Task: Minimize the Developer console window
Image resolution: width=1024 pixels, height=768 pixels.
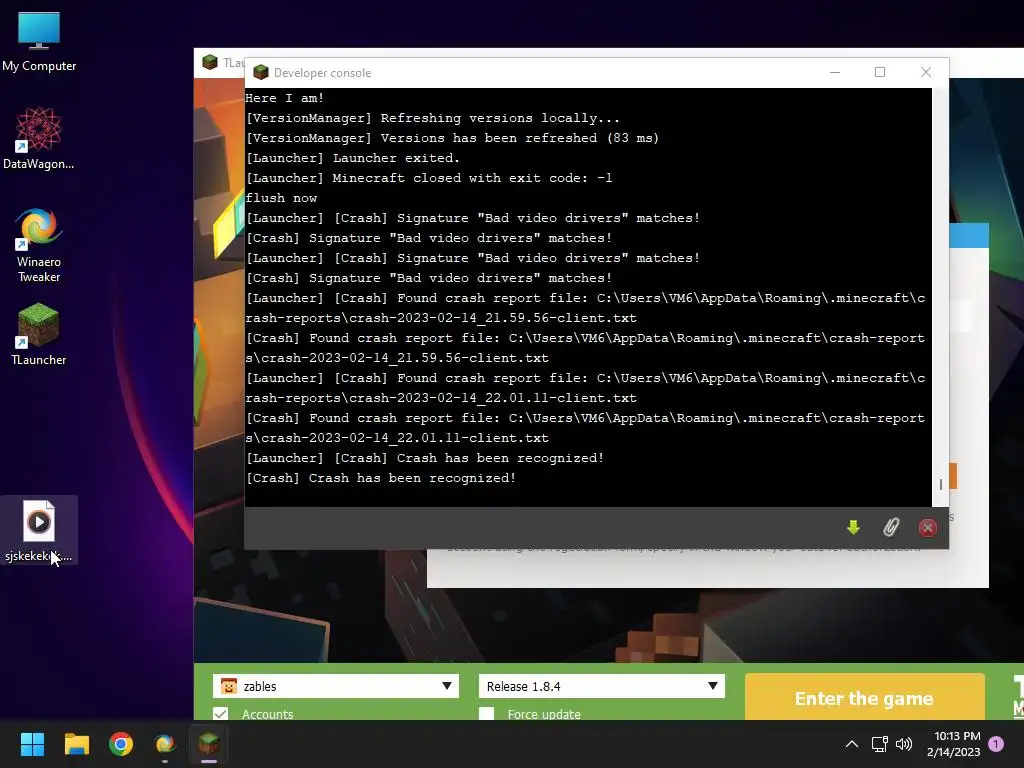Action: [x=835, y=72]
